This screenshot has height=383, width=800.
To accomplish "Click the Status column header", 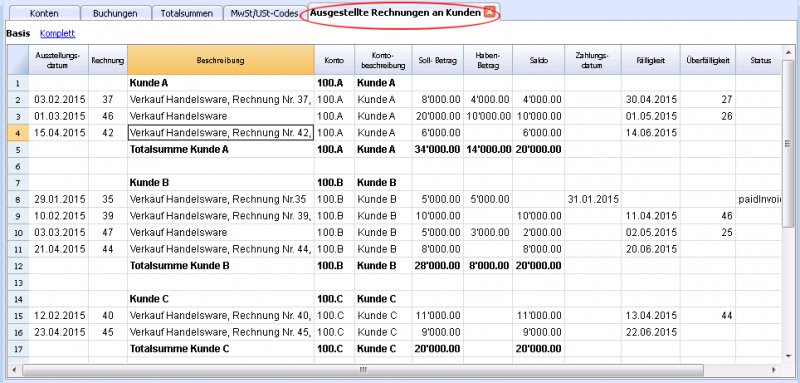I will [x=758, y=60].
